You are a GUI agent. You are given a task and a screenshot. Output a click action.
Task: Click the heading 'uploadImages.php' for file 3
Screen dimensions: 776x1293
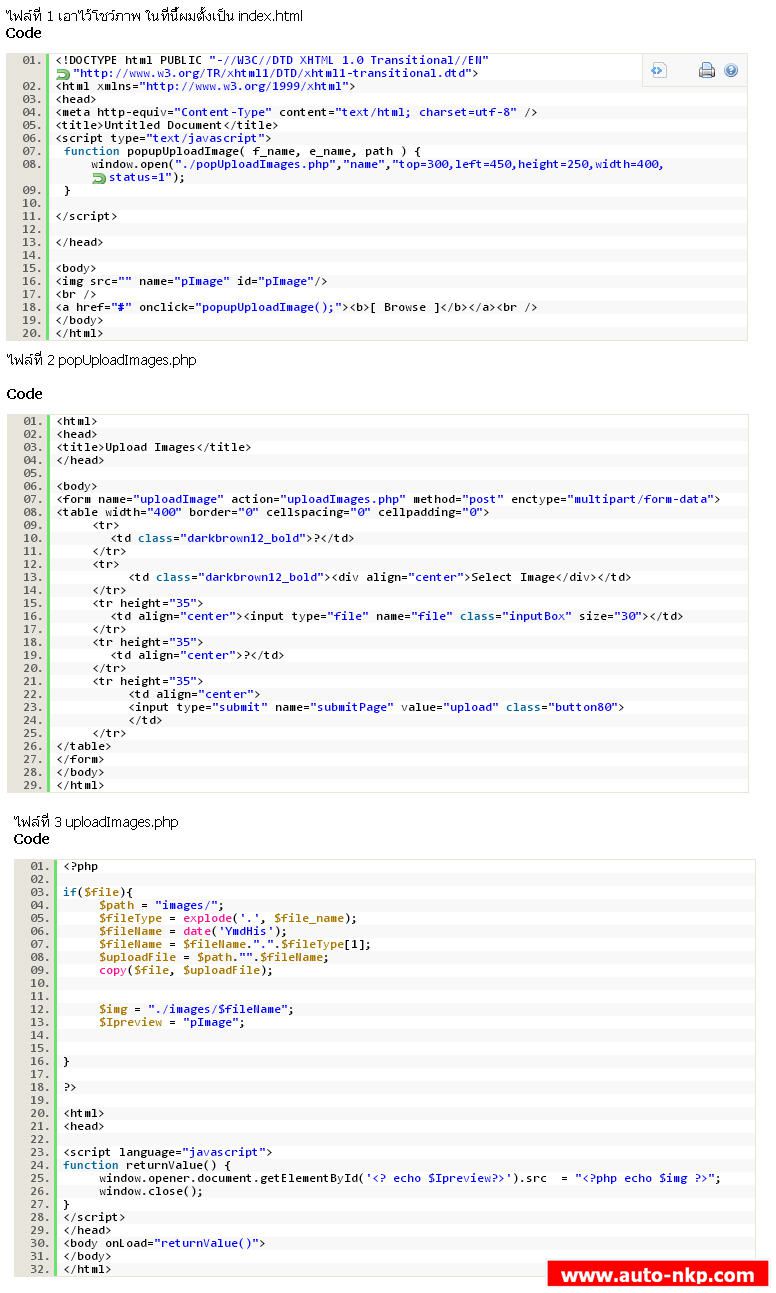point(96,822)
